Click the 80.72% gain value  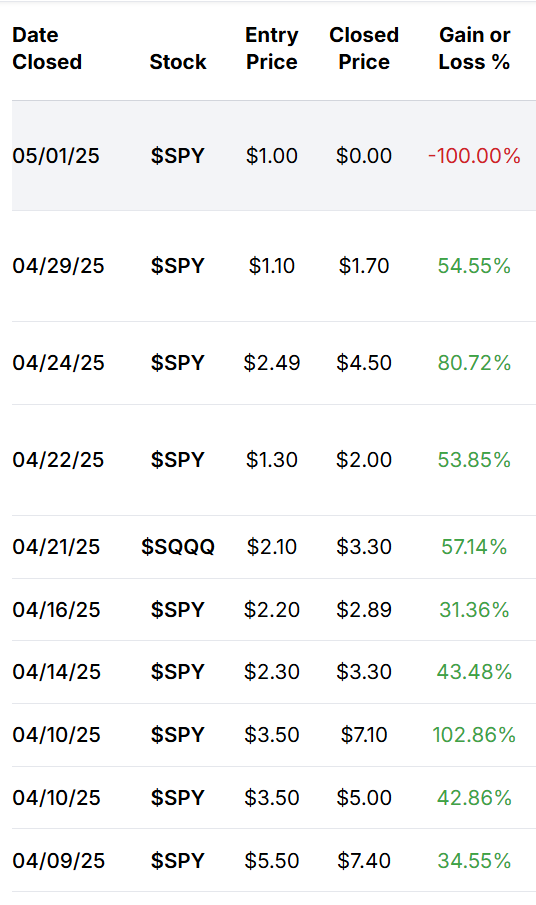pyautogui.click(x=474, y=363)
